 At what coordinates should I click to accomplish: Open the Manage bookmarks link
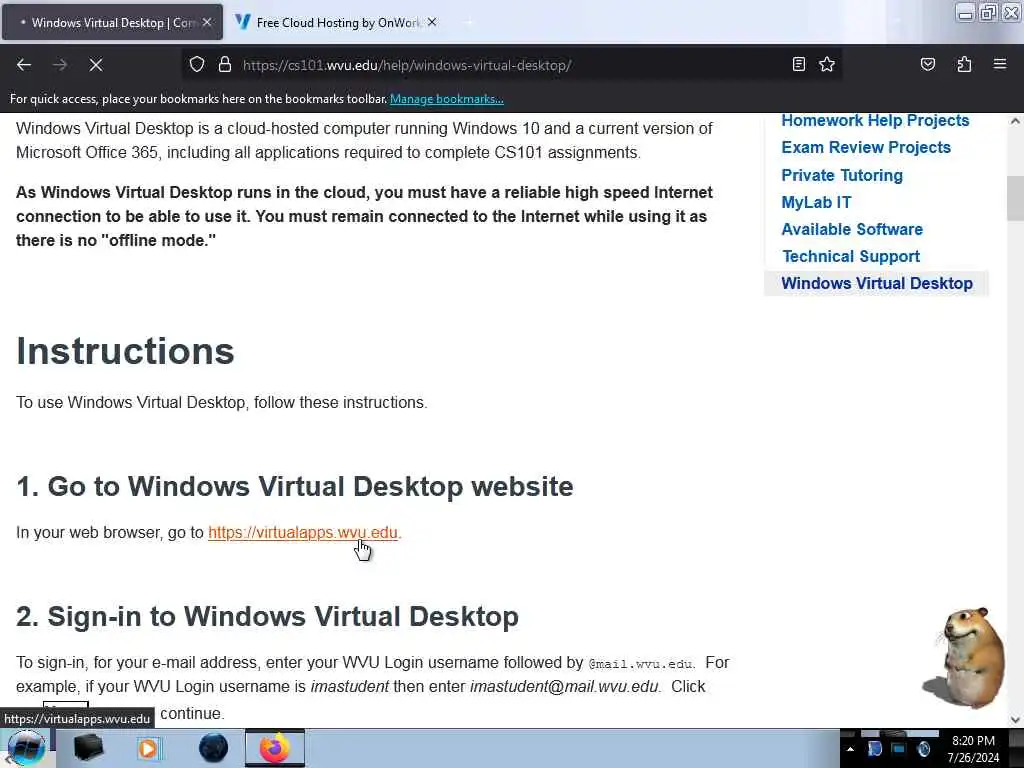click(x=447, y=99)
